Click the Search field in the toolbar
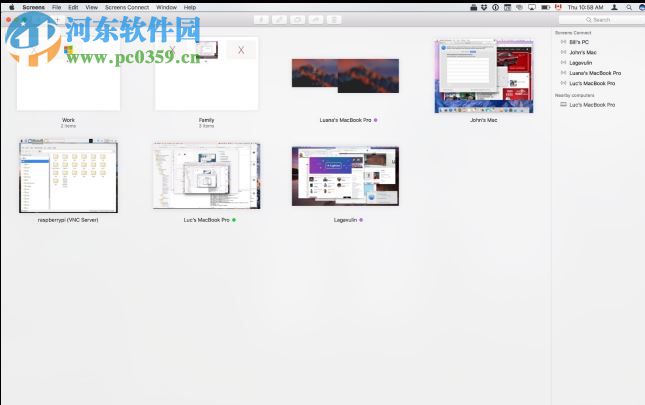This screenshot has width=645, height=405. pyautogui.click(x=601, y=20)
